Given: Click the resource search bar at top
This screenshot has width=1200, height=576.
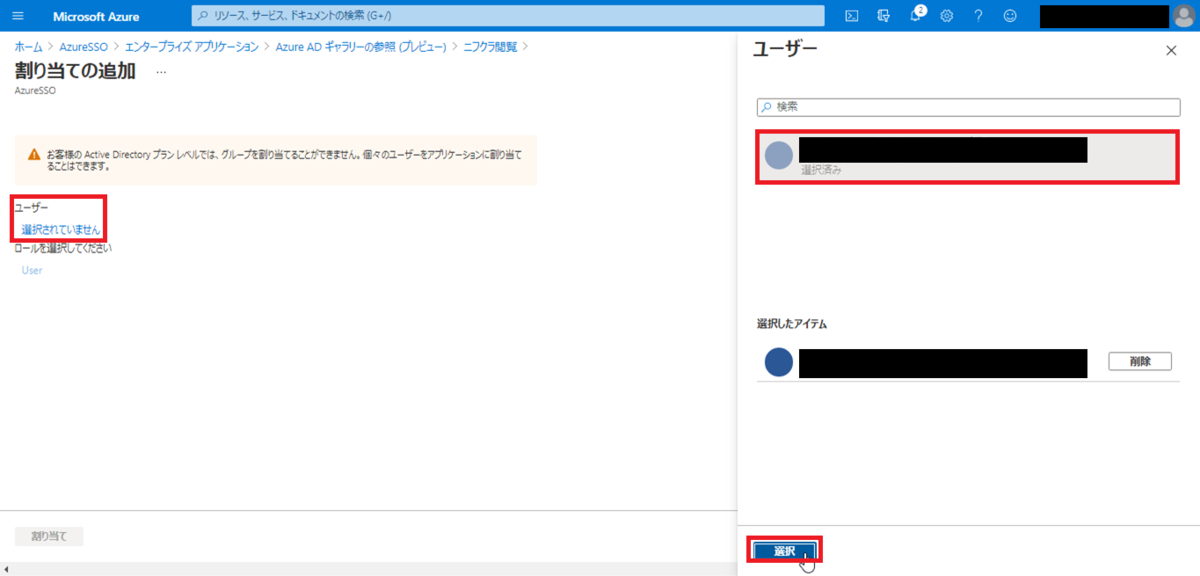Looking at the screenshot, I should click(x=507, y=16).
